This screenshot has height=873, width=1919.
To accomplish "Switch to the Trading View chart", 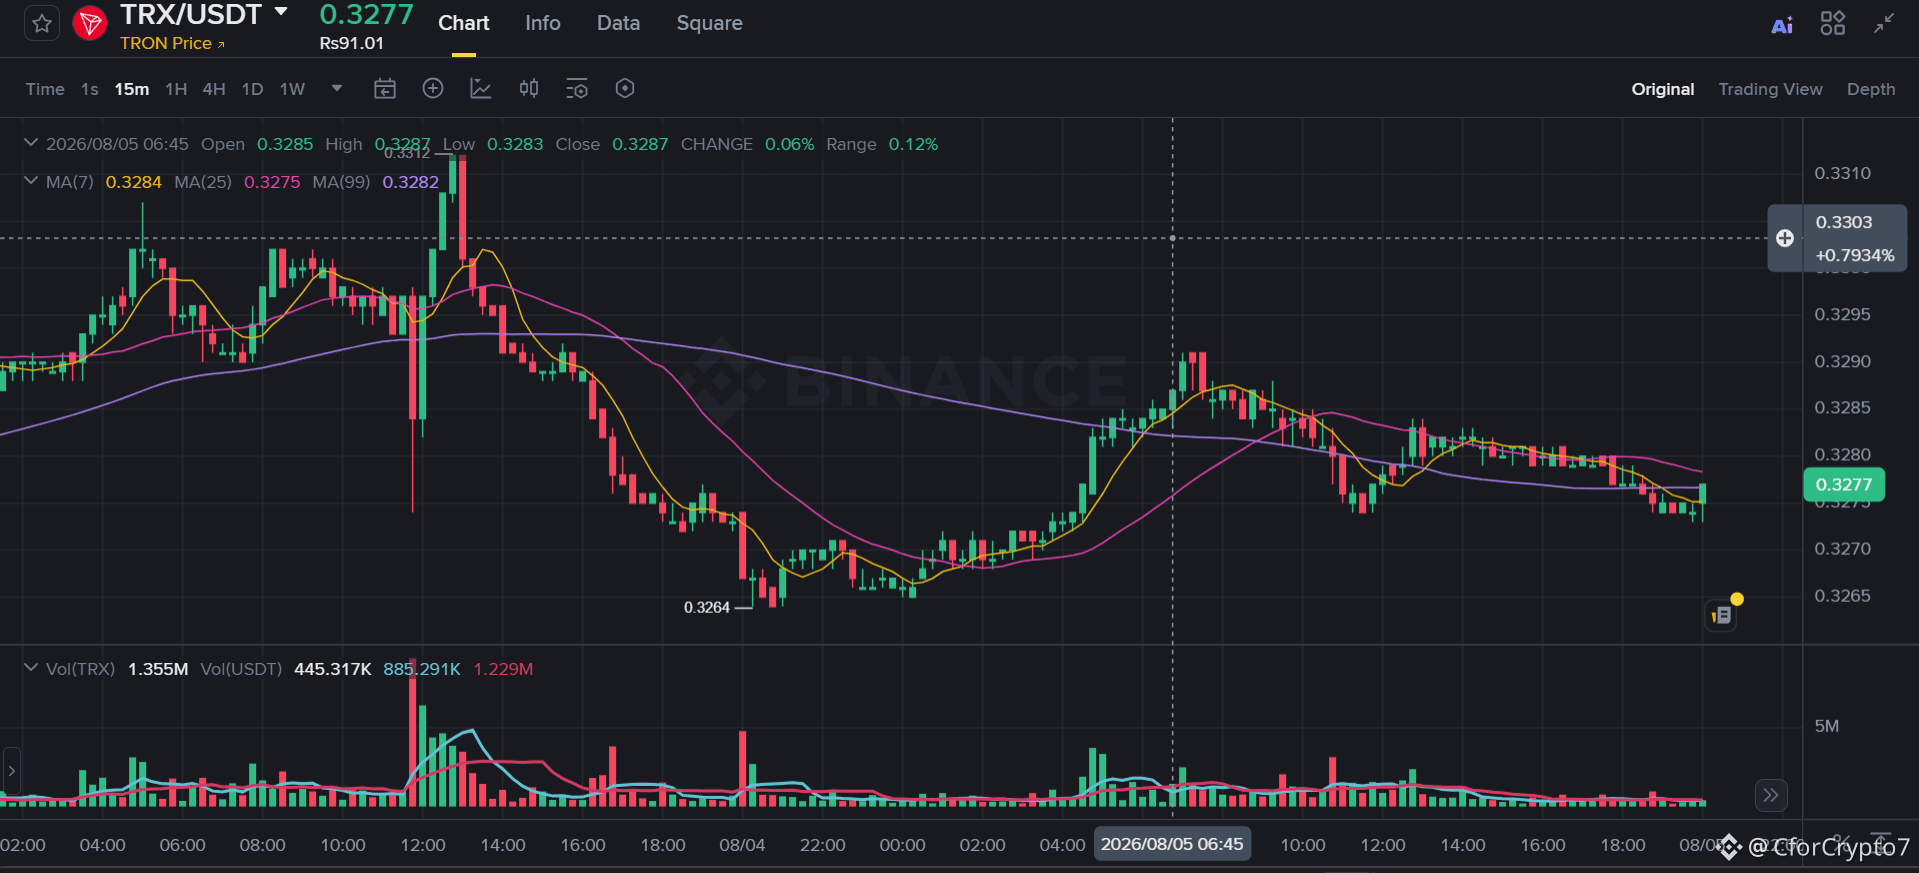I will tap(1770, 89).
